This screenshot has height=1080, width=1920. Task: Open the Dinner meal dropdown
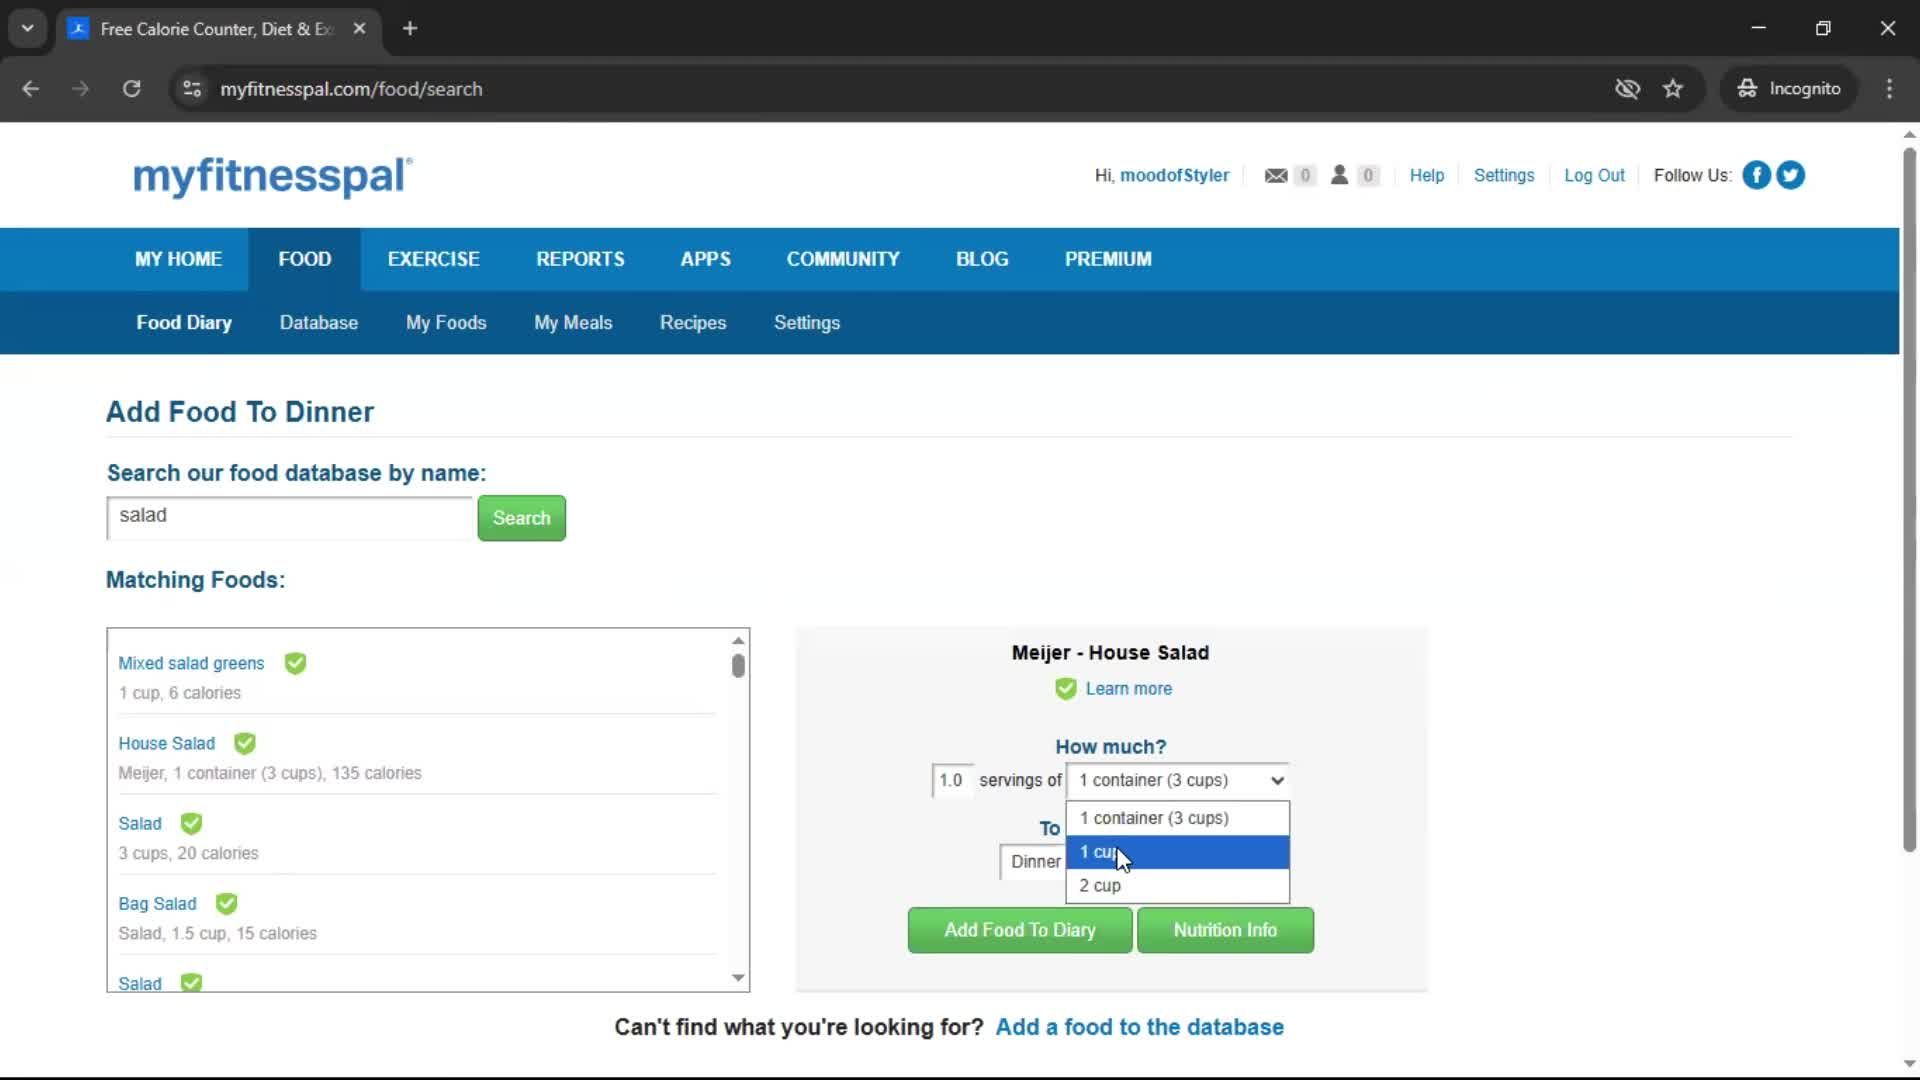click(1034, 862)
